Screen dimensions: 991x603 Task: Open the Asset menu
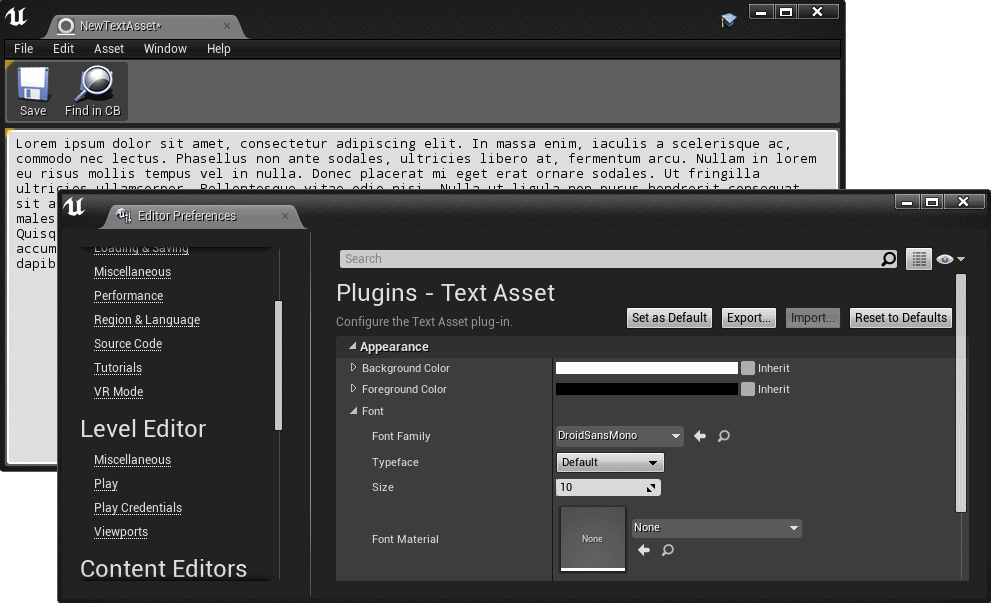[109, 49]
